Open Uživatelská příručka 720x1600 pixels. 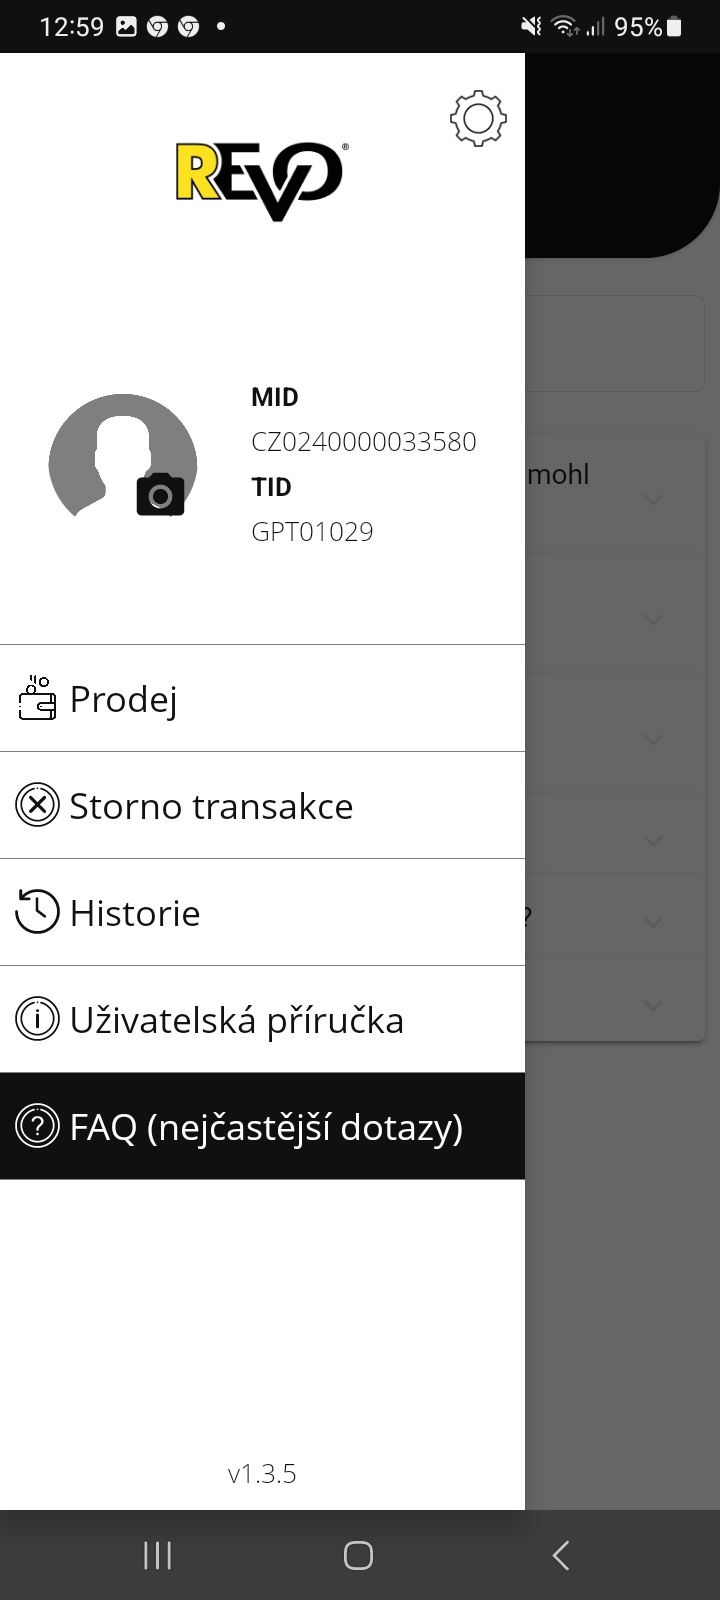click(x=236, y=1020)
